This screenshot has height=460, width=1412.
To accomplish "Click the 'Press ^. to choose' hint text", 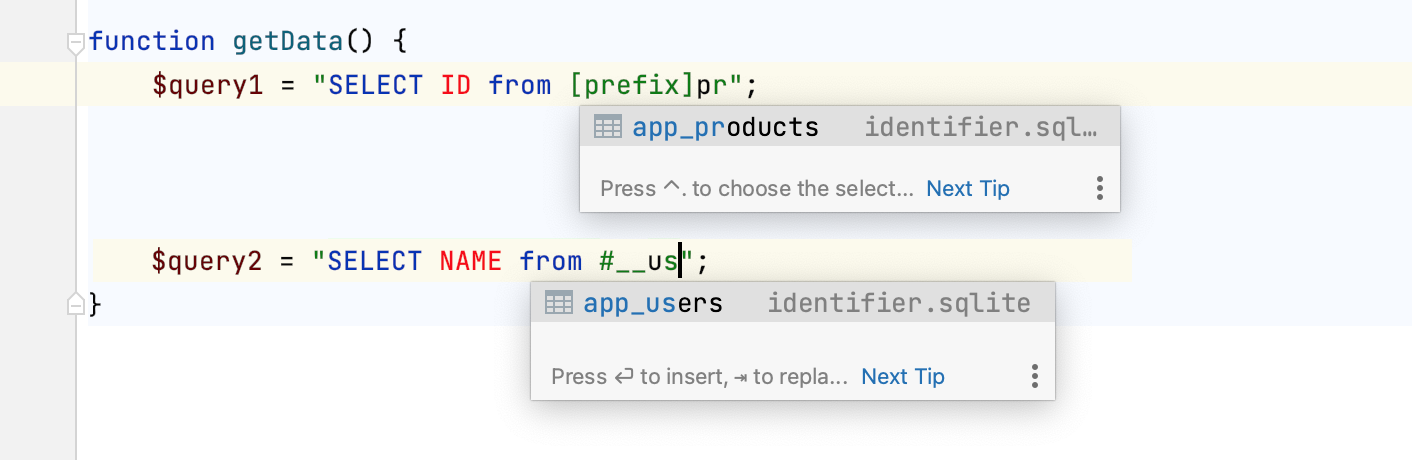I will 756,189.
